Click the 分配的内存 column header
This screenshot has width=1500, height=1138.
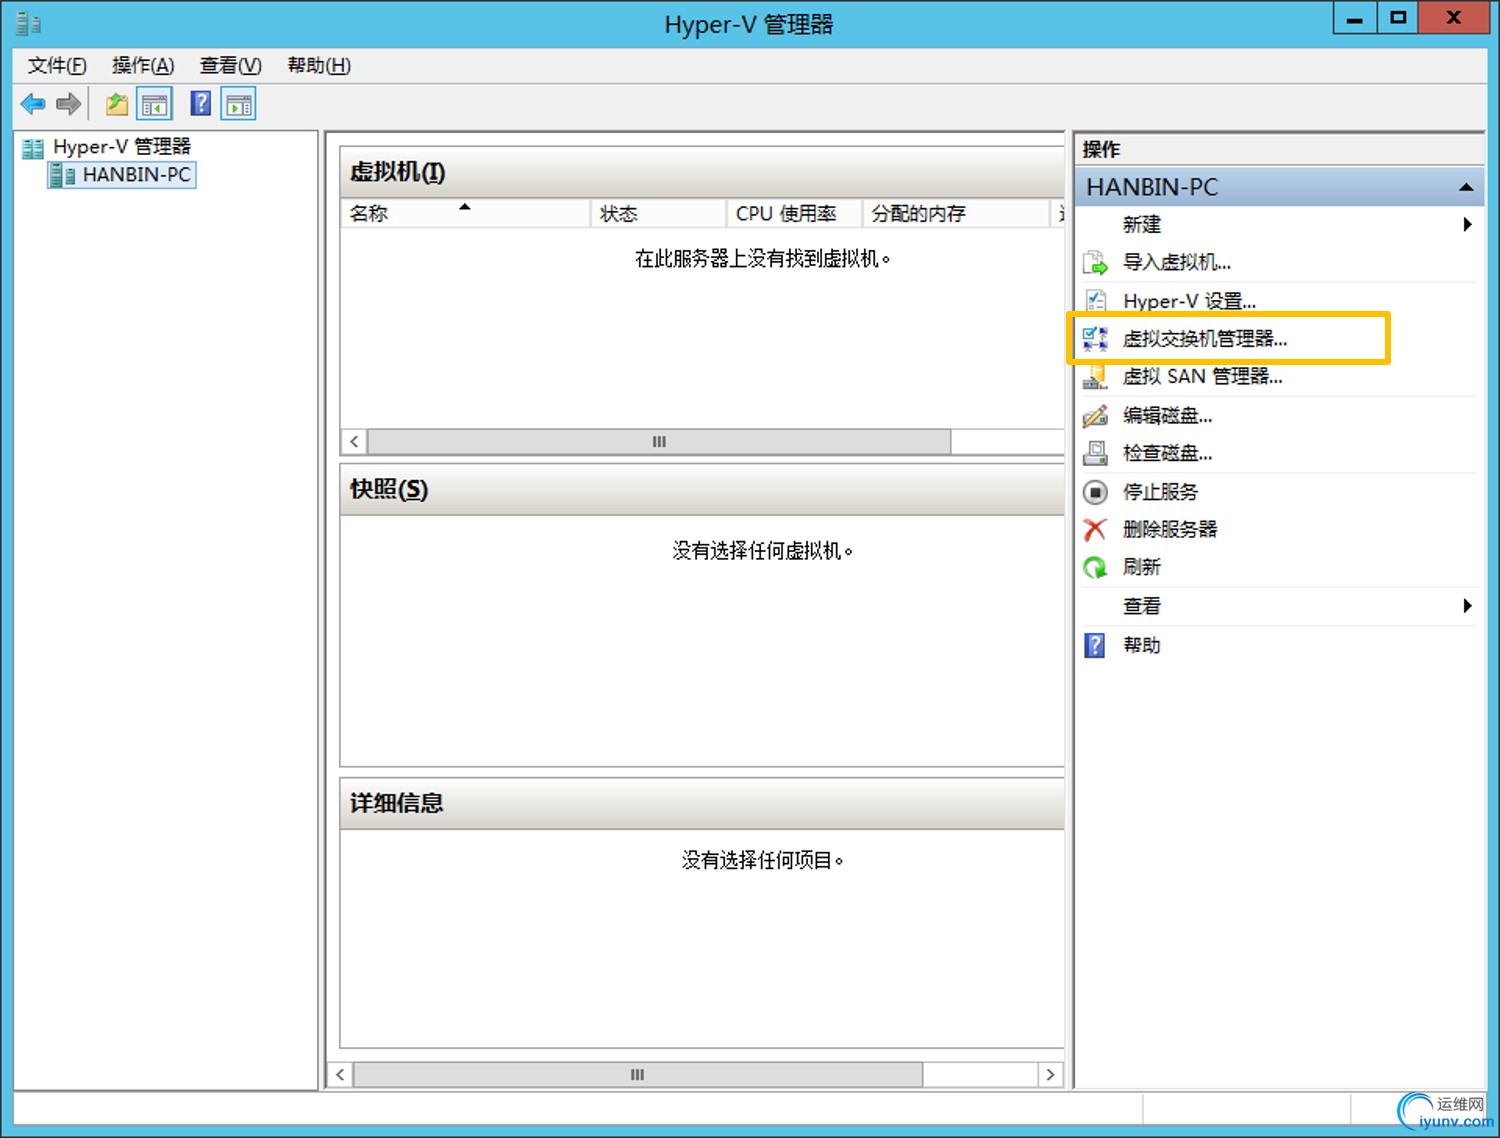[955, 214]
